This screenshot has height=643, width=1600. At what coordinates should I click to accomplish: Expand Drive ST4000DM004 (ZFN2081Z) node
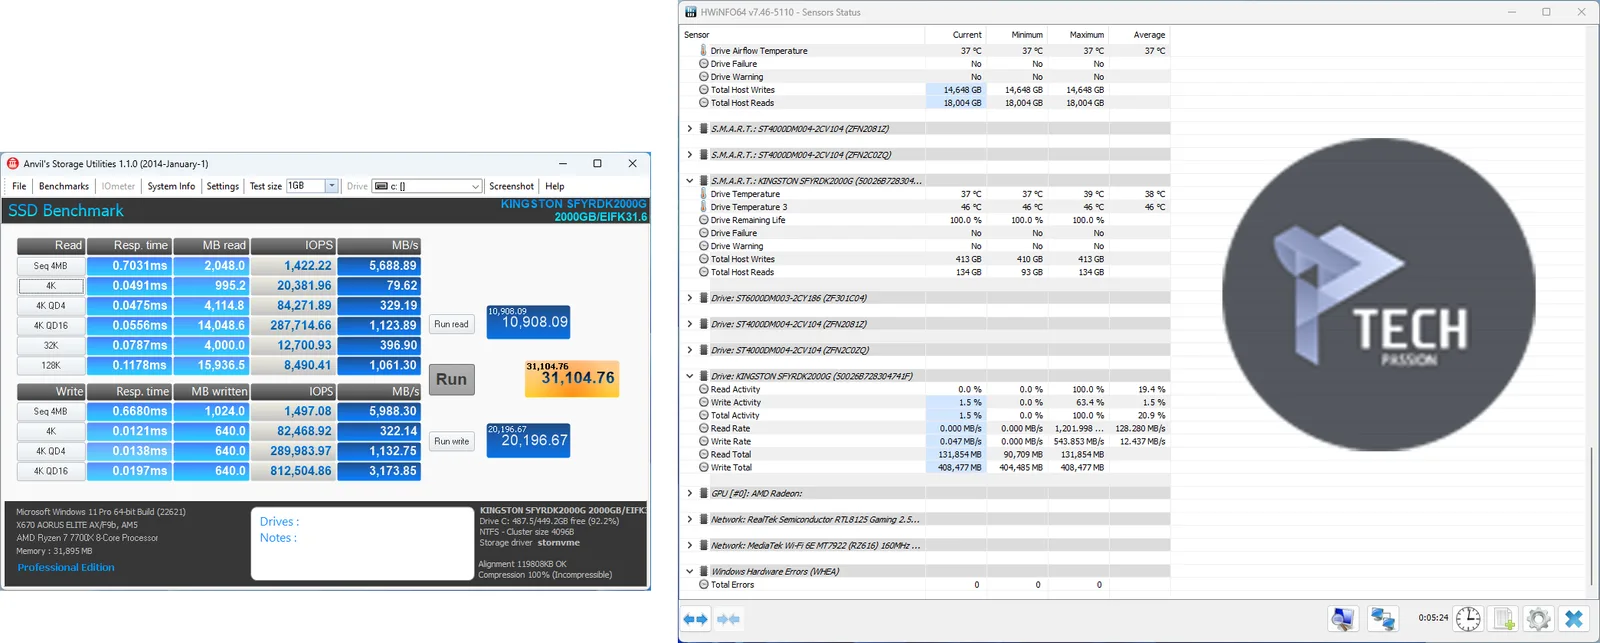coord(689,324)
